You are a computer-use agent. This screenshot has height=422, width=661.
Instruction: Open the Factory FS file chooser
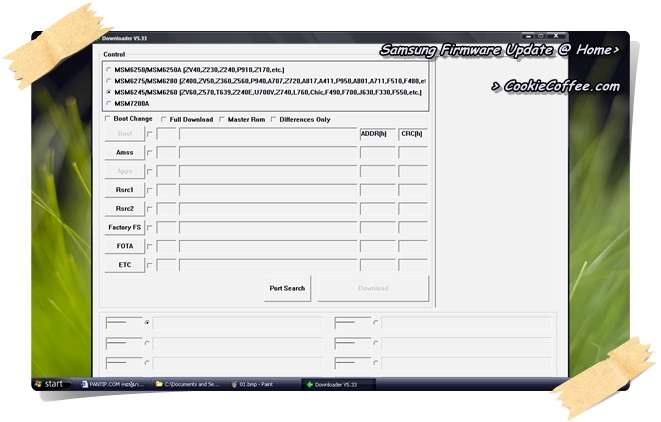124,227
